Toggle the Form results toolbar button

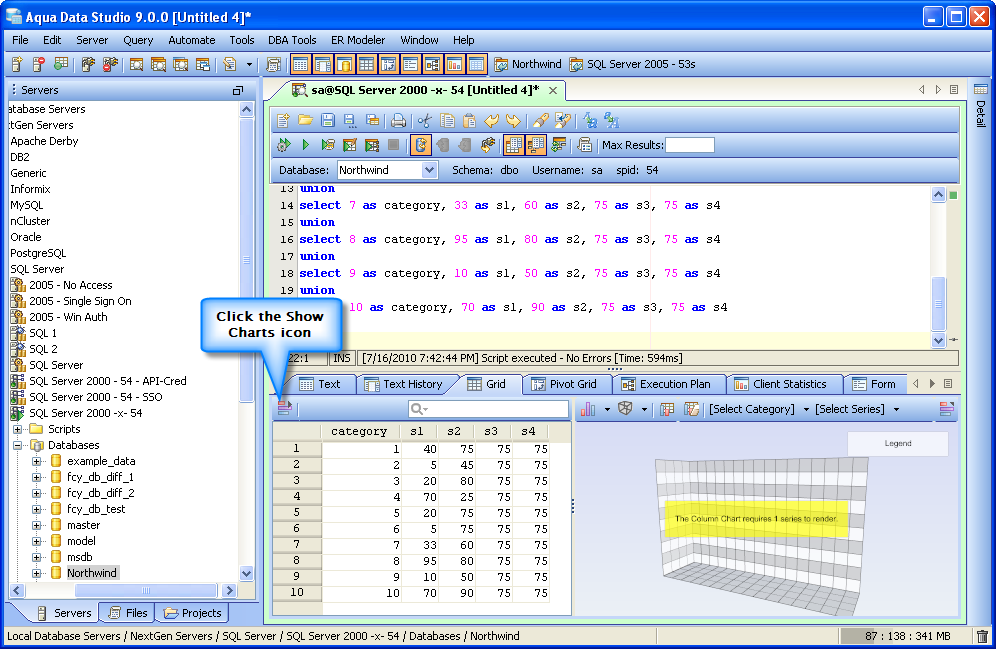410,64
